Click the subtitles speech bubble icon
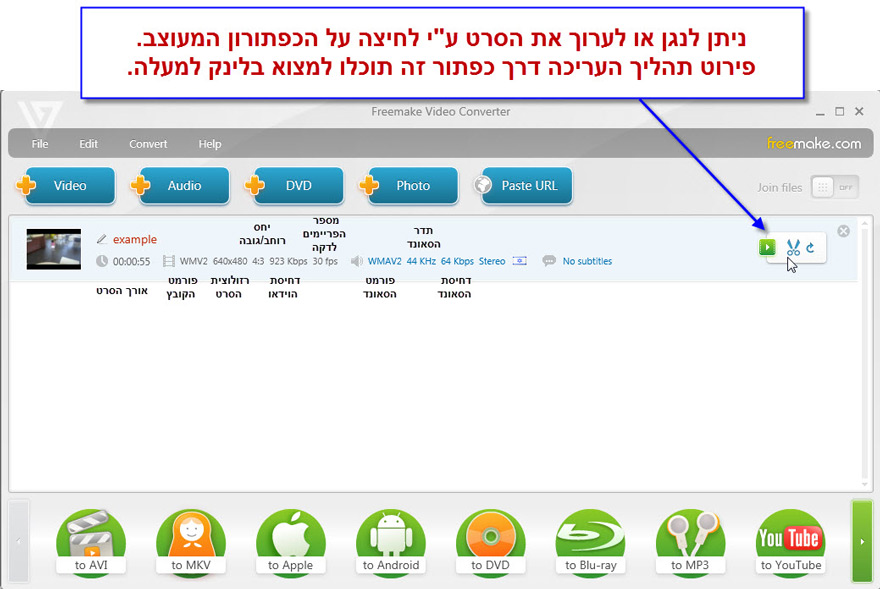The width and height of the screenshot is (880, 589). click(549, 261)
